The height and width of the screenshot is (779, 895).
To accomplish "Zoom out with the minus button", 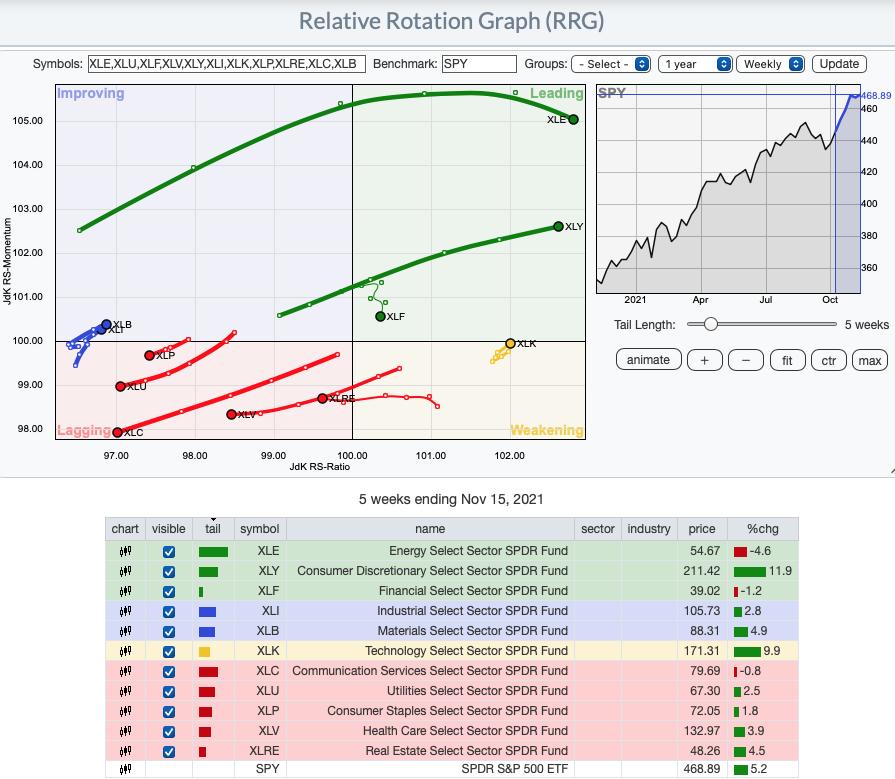I will pyautogui.click(x=745, y=360).
